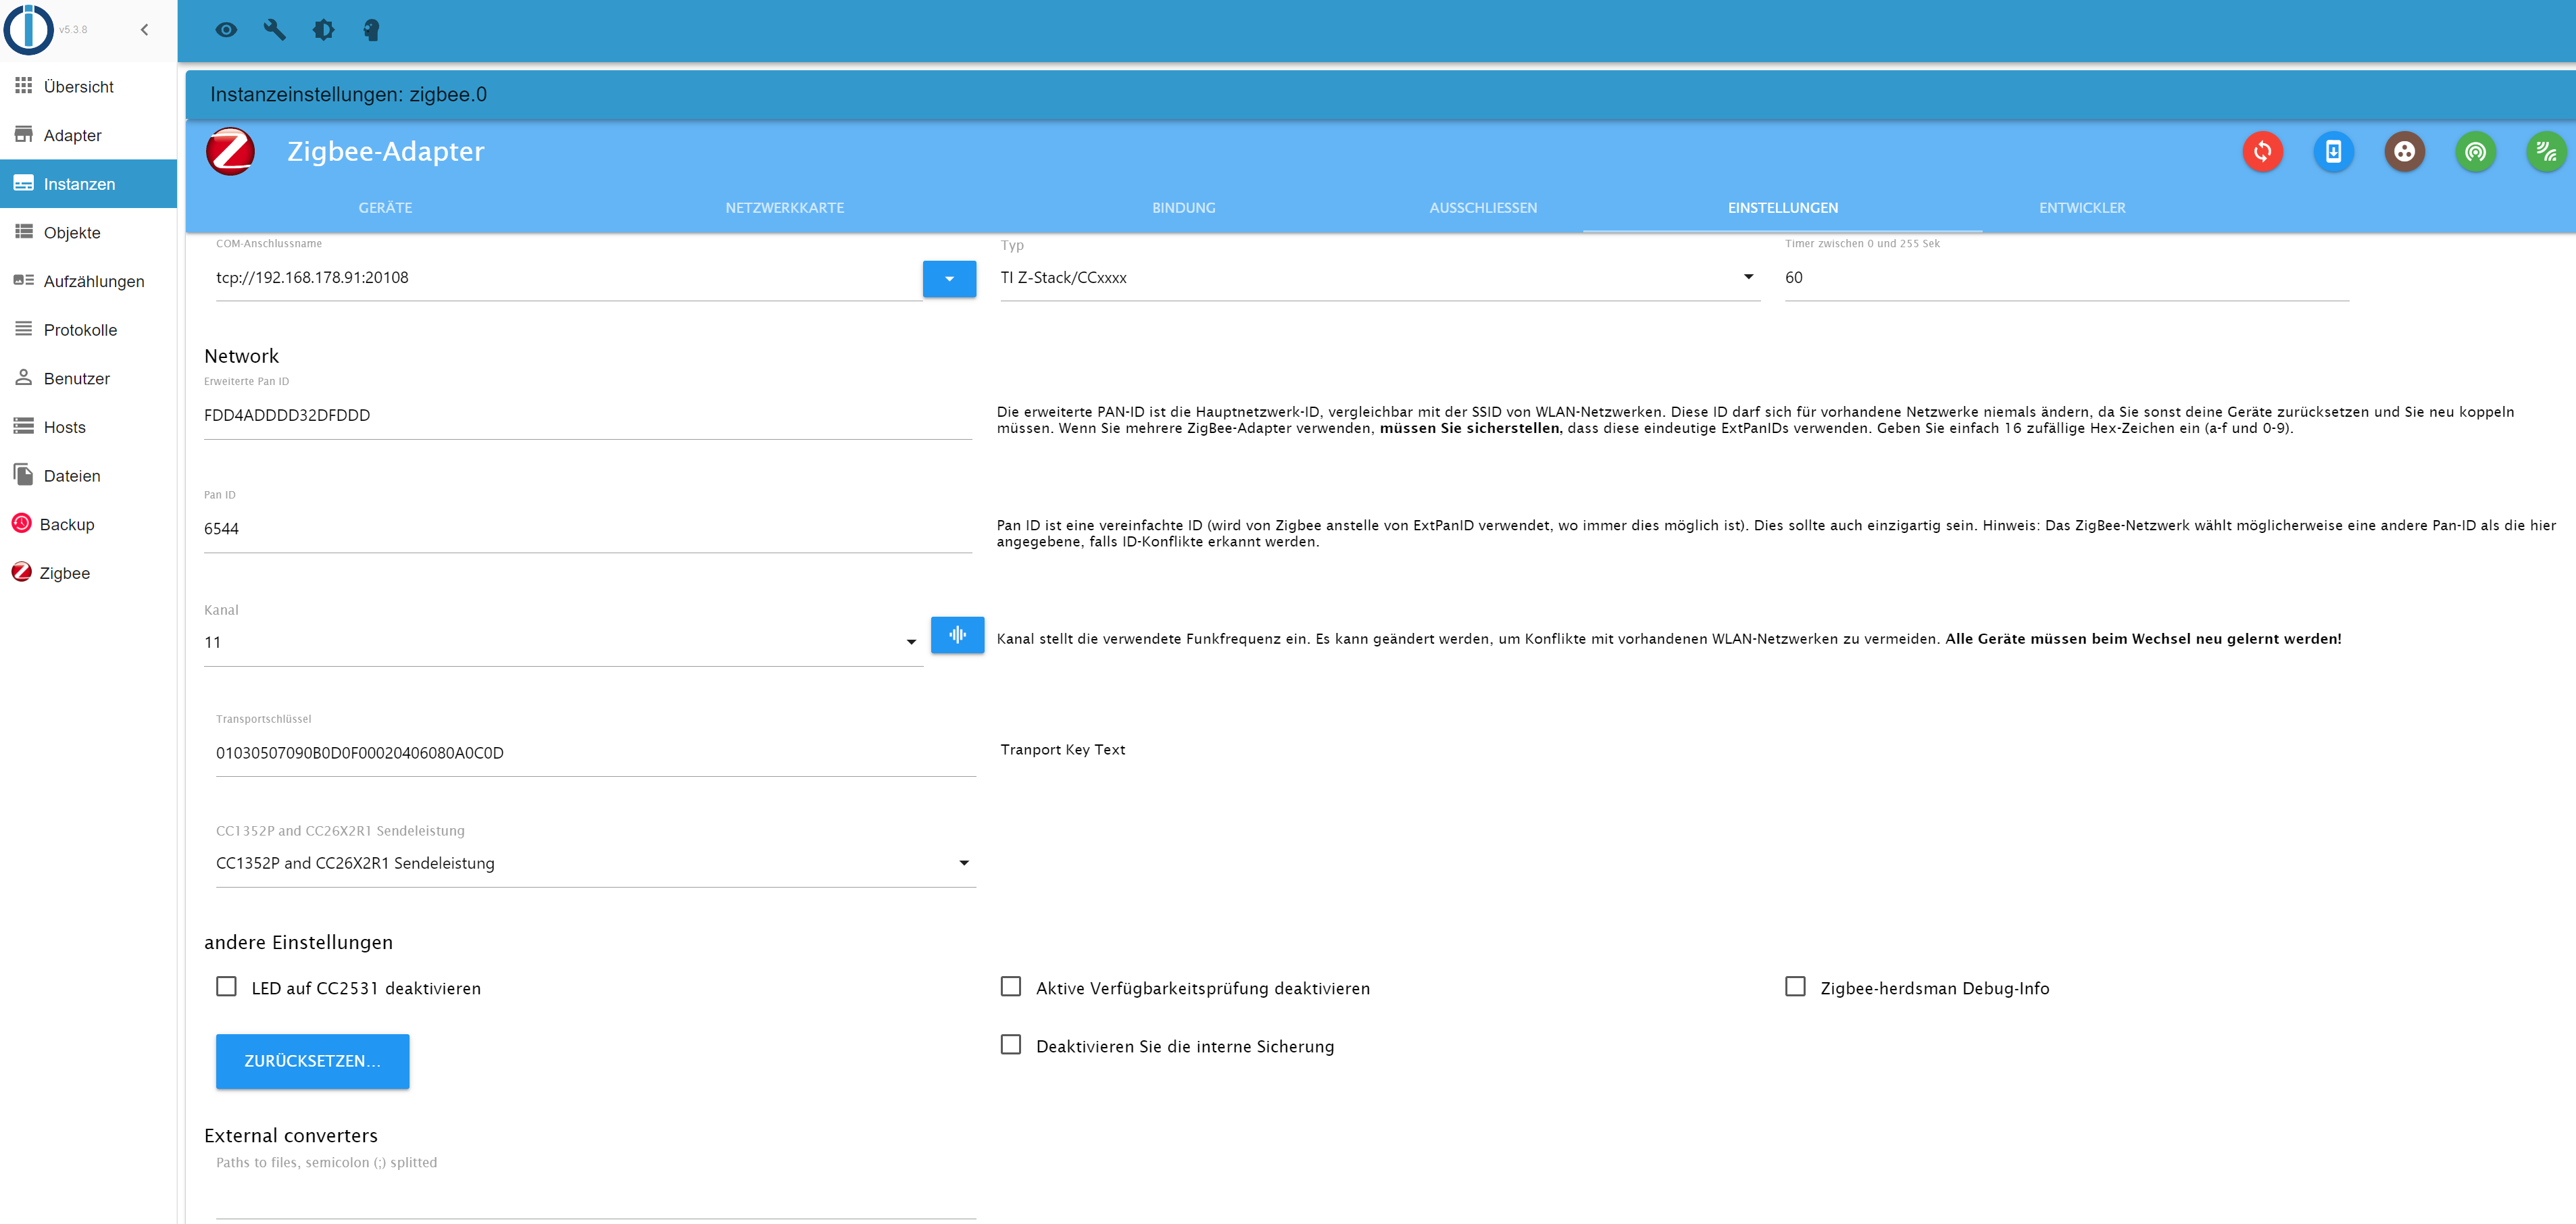
Task: Click the head-shaped expert mode icon
Action: (371, 30)
